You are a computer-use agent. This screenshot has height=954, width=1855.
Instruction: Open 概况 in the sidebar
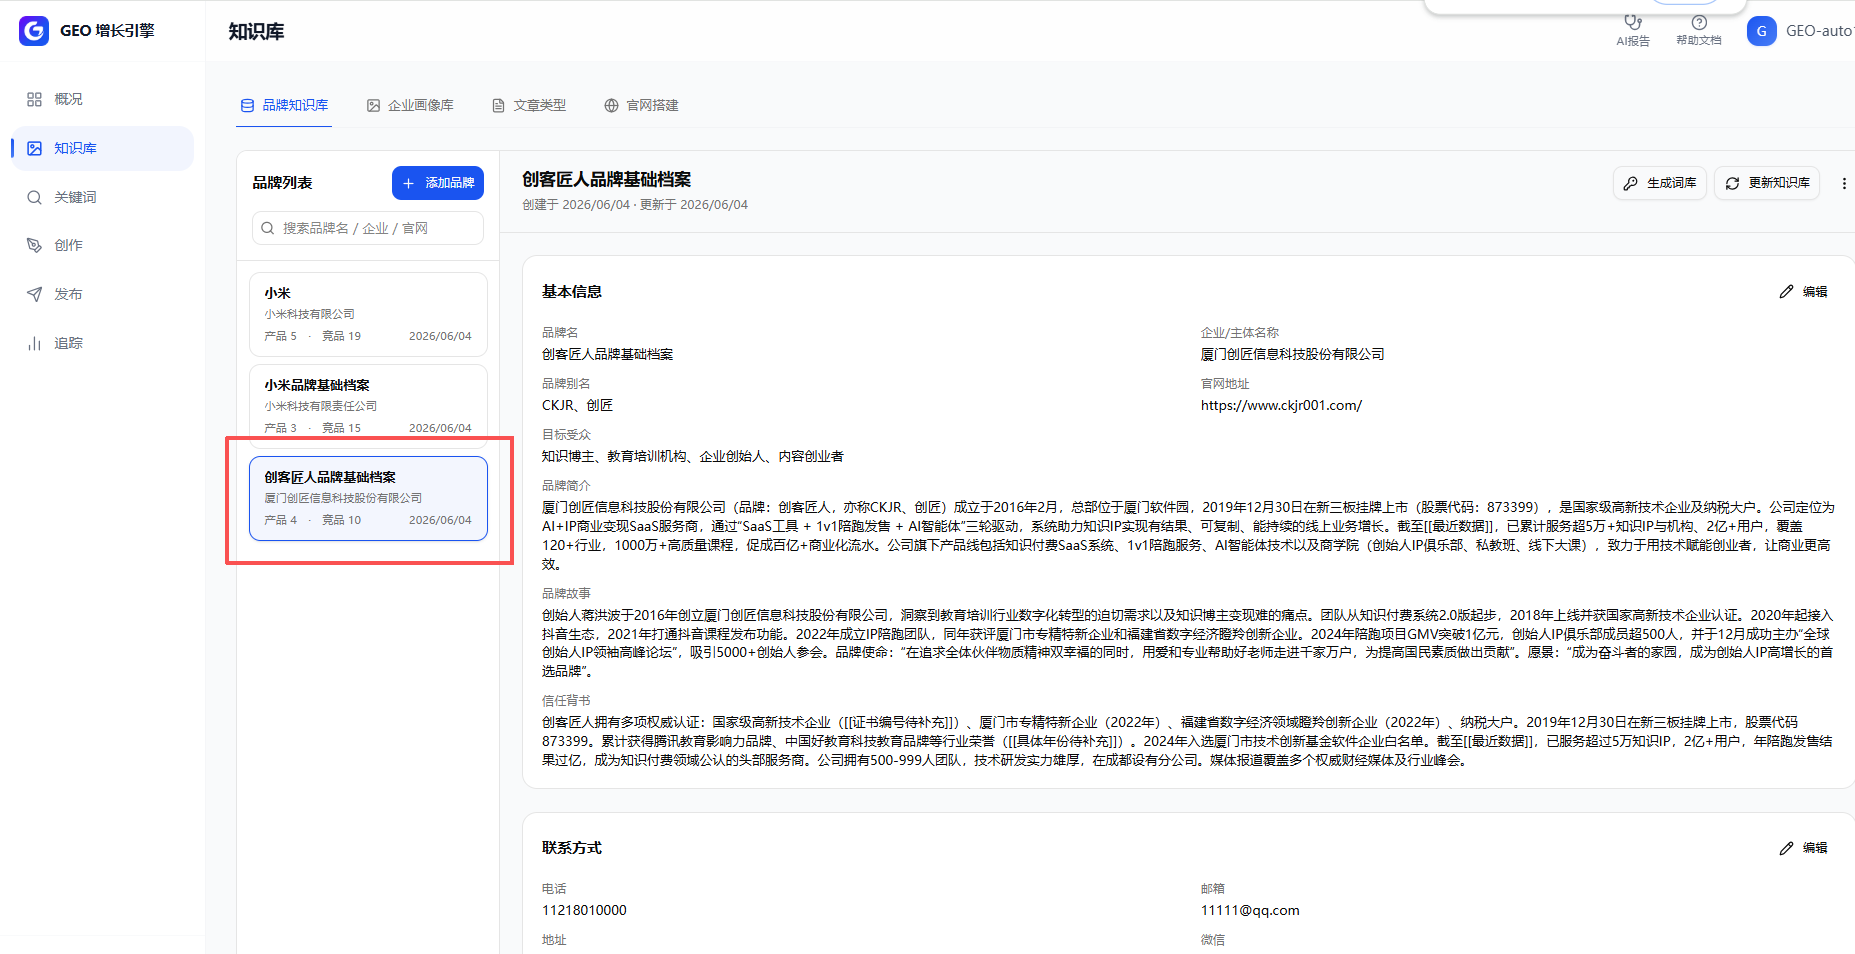pos(102,99)
